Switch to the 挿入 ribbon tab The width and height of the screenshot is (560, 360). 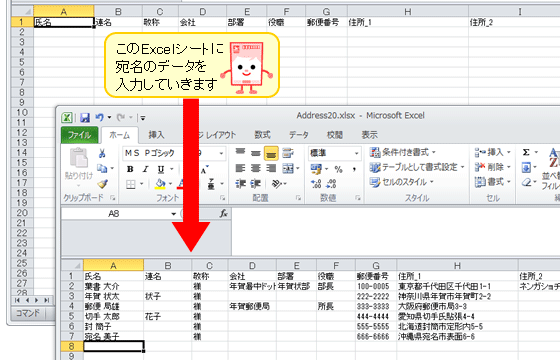point(156,135)
